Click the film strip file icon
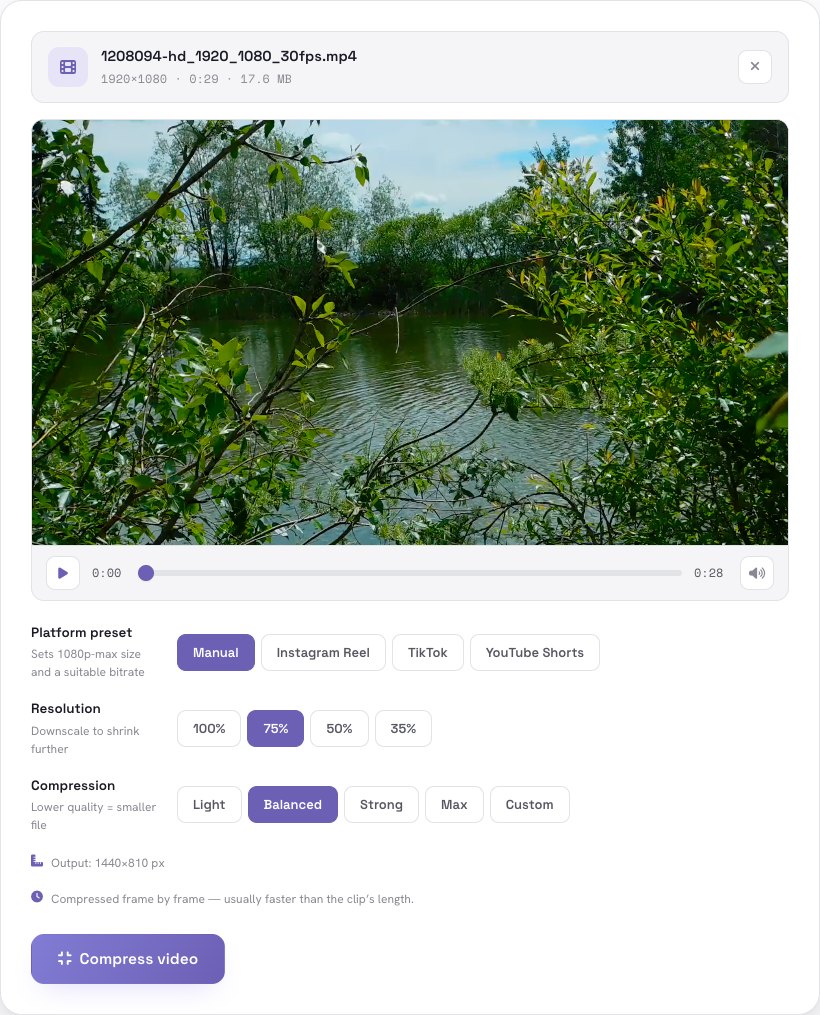 (x=68, y=67)
